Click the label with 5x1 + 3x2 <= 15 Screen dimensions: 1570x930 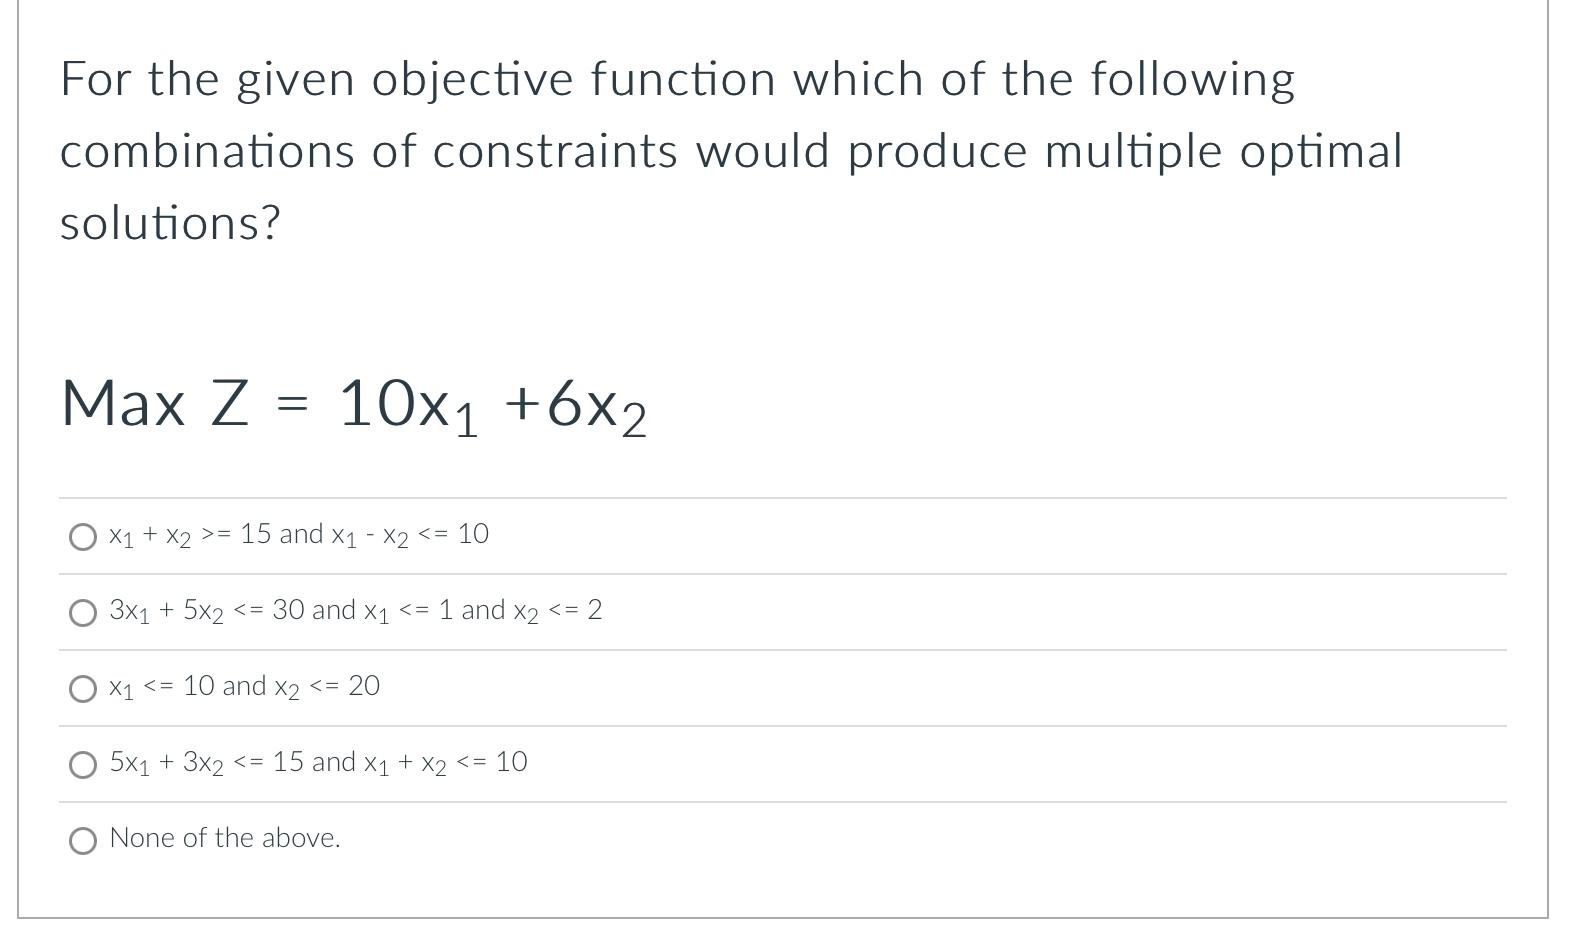pos(318,763)
